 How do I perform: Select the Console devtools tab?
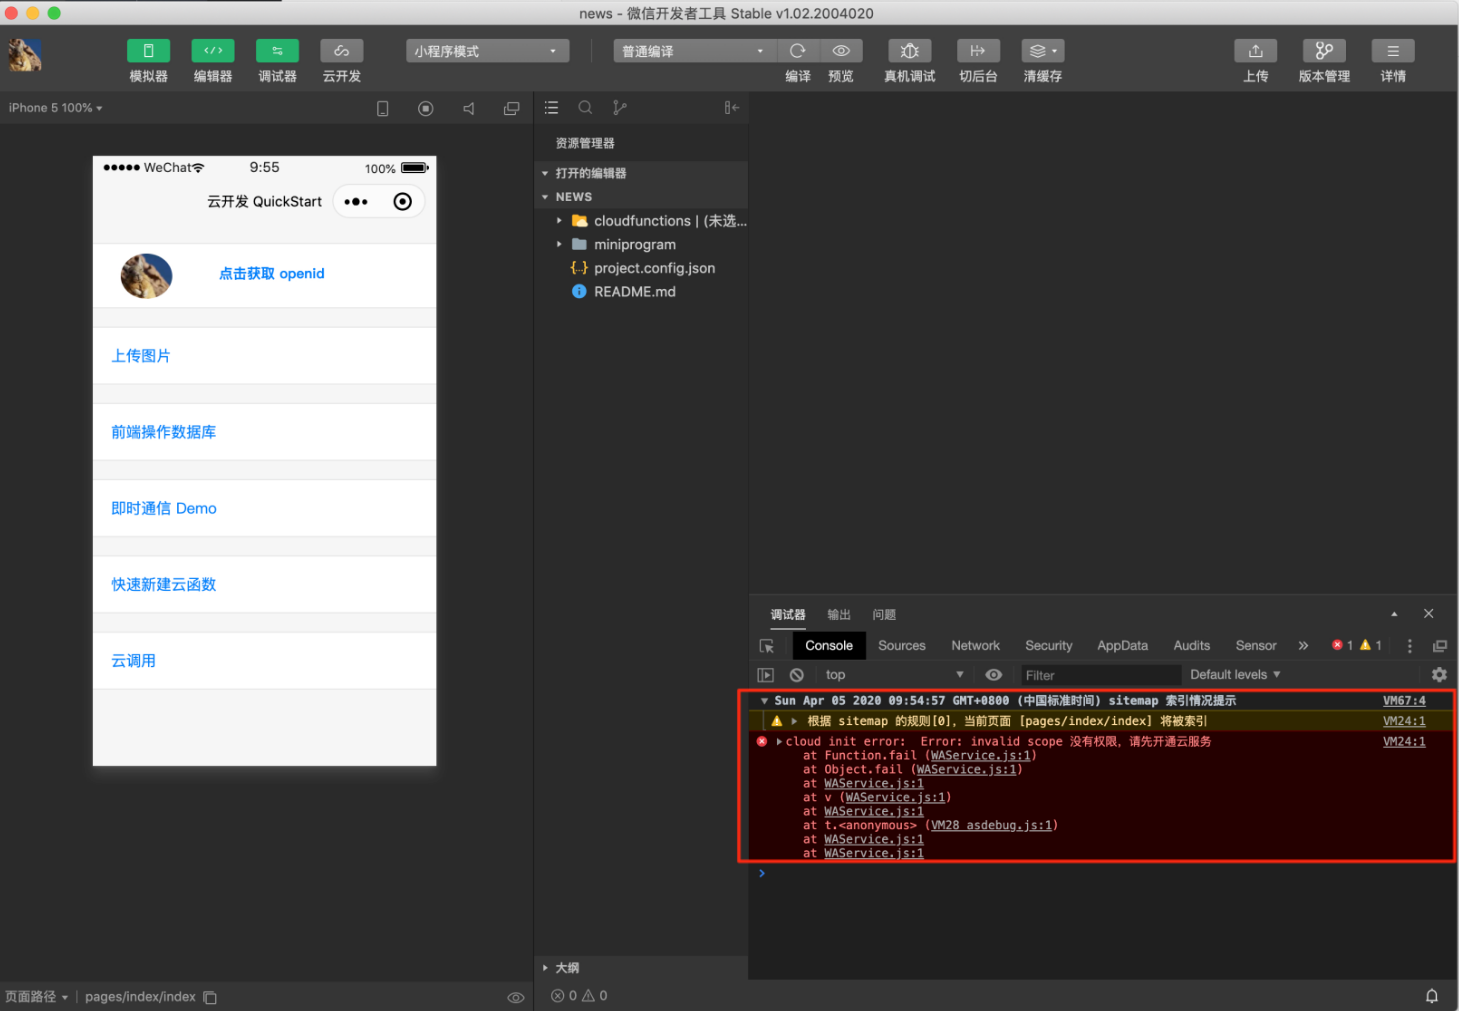[x=829, y=646]
